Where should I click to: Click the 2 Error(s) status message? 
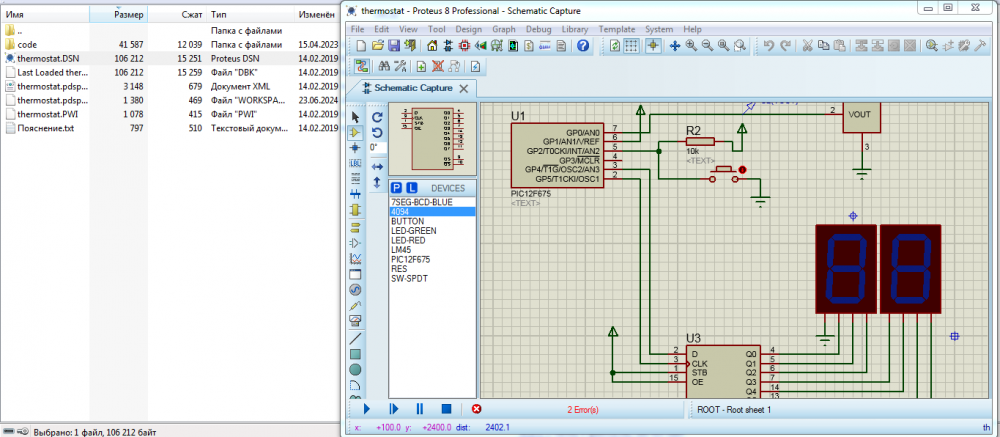[583, 410]
